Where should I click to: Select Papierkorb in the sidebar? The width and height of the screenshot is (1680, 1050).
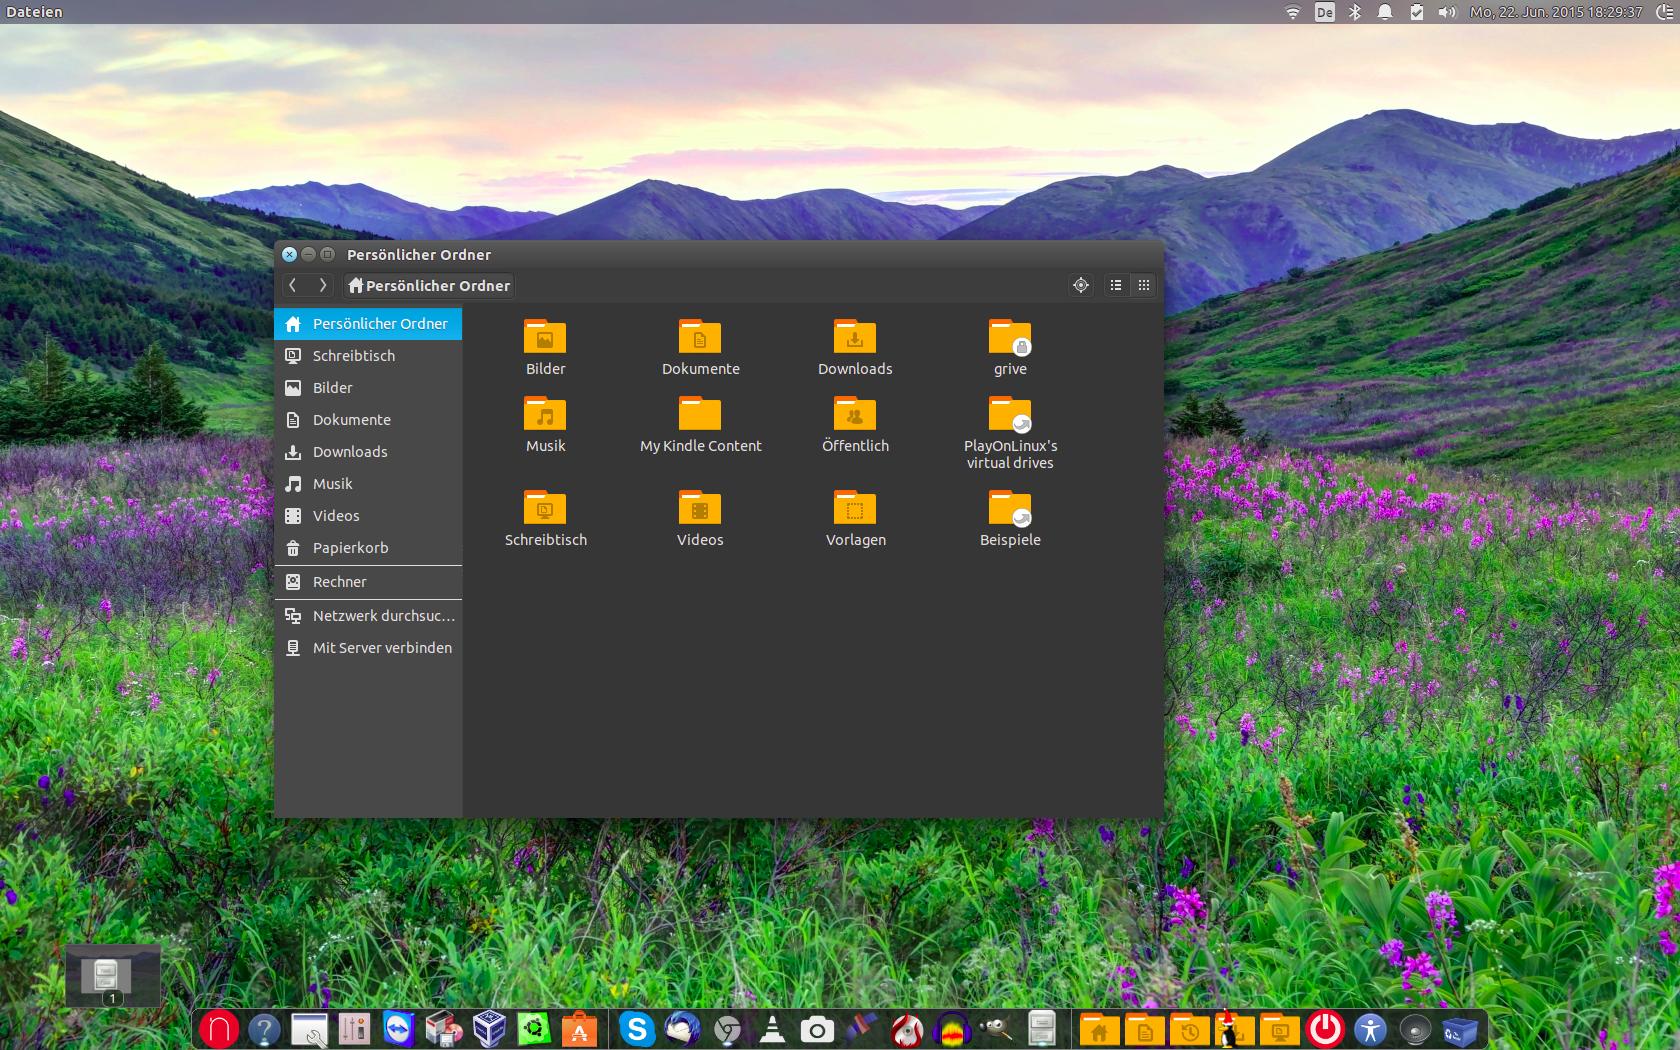click(350, 548)
